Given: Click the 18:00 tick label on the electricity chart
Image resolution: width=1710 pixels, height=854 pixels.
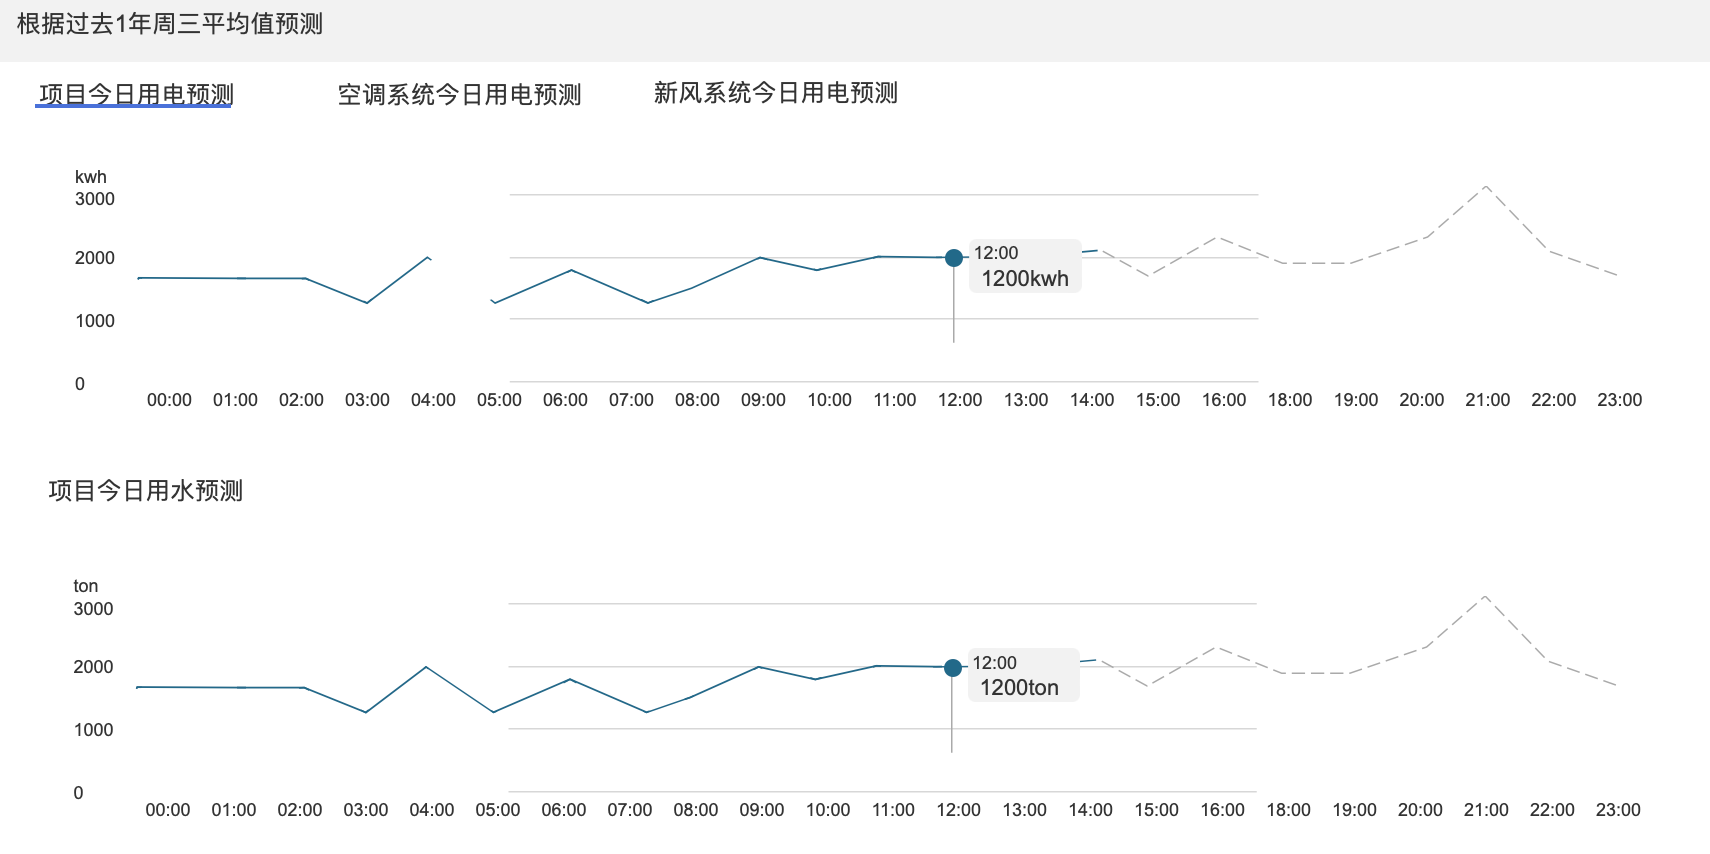Looking at the screenshot, I should tap(1290, 400).
